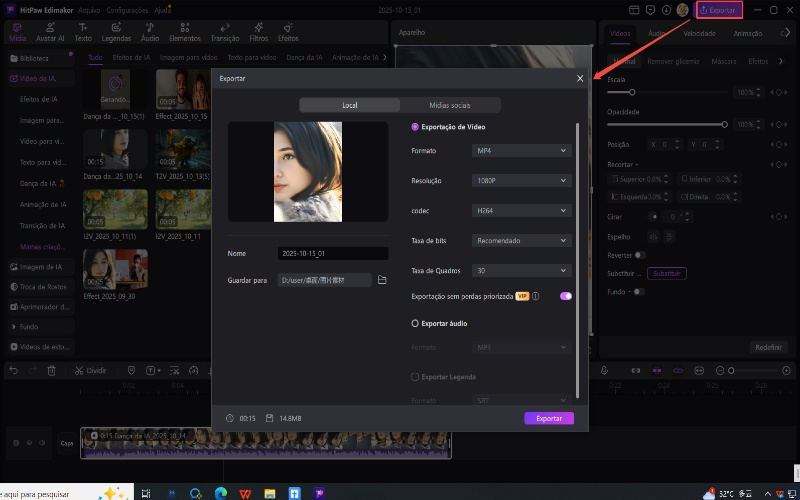Open Microsoft Edge from the taskbar
This screenshot has width=800, height=500.
[x=219, y=493]
